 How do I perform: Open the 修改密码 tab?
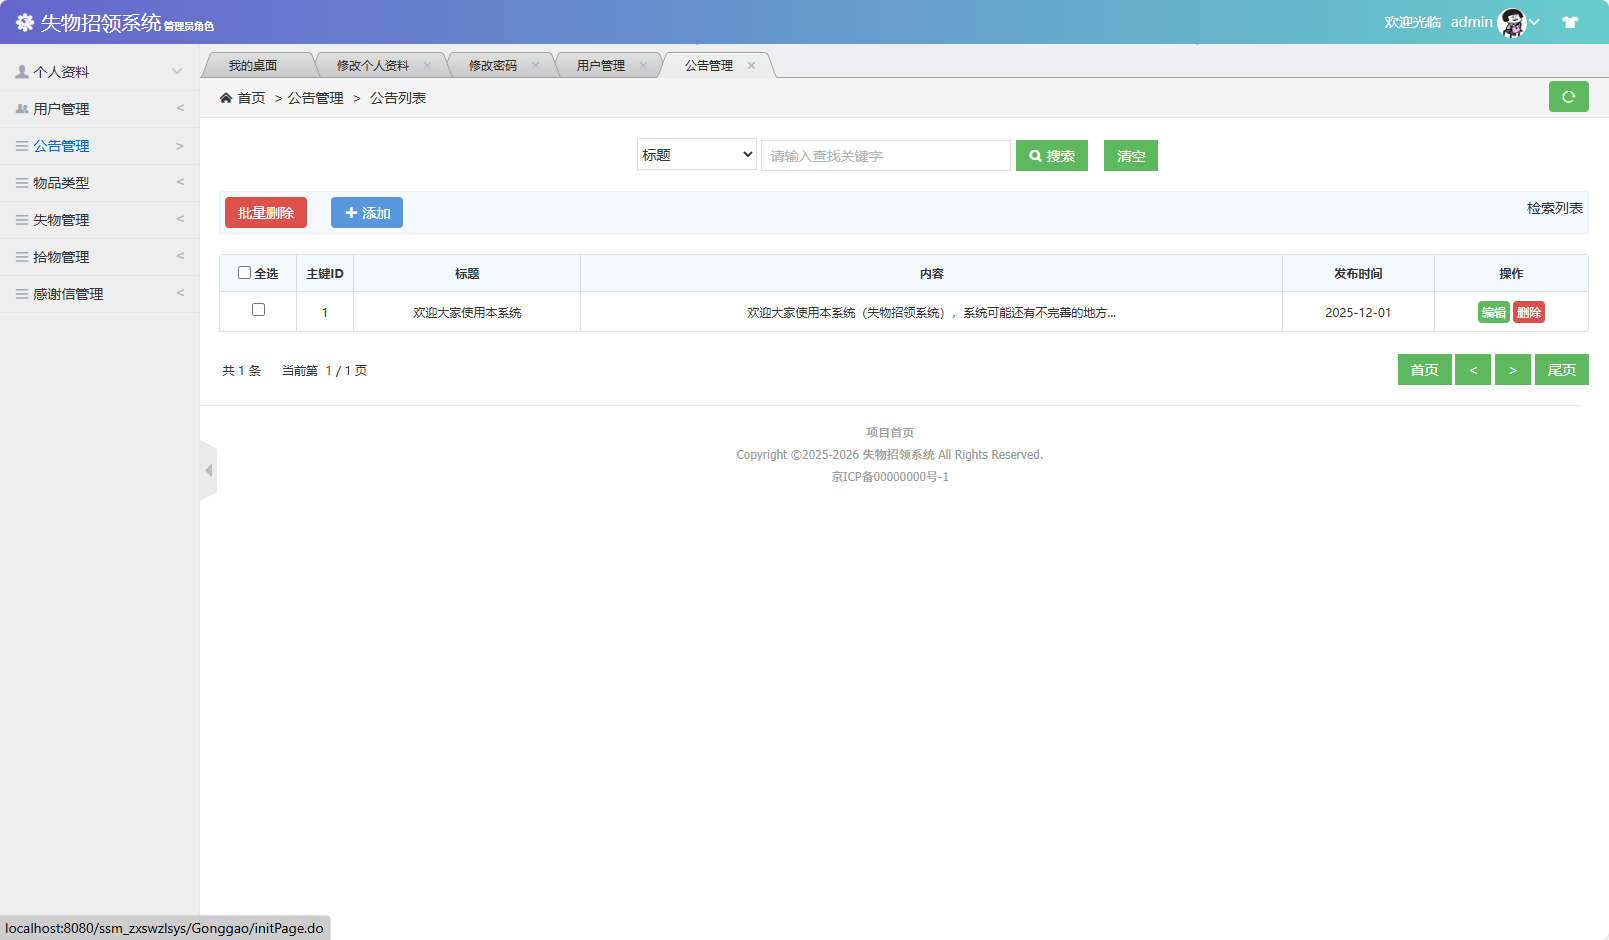492,64
